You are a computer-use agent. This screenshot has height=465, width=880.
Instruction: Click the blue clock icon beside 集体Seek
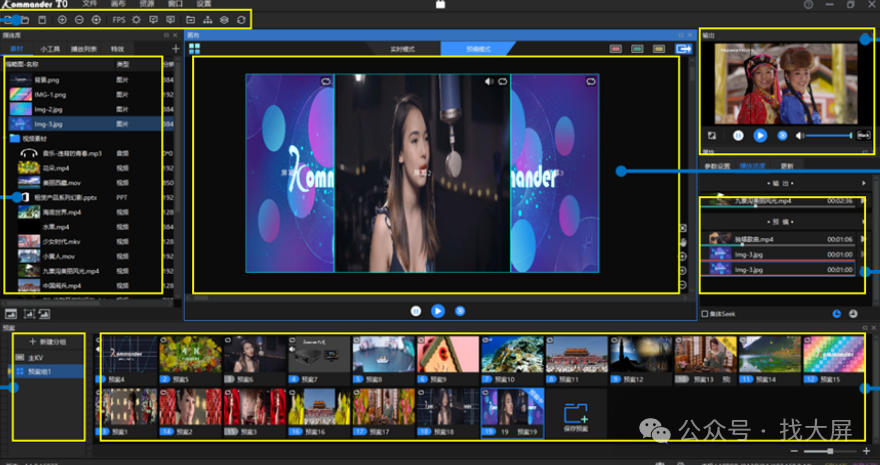[837, 314]
